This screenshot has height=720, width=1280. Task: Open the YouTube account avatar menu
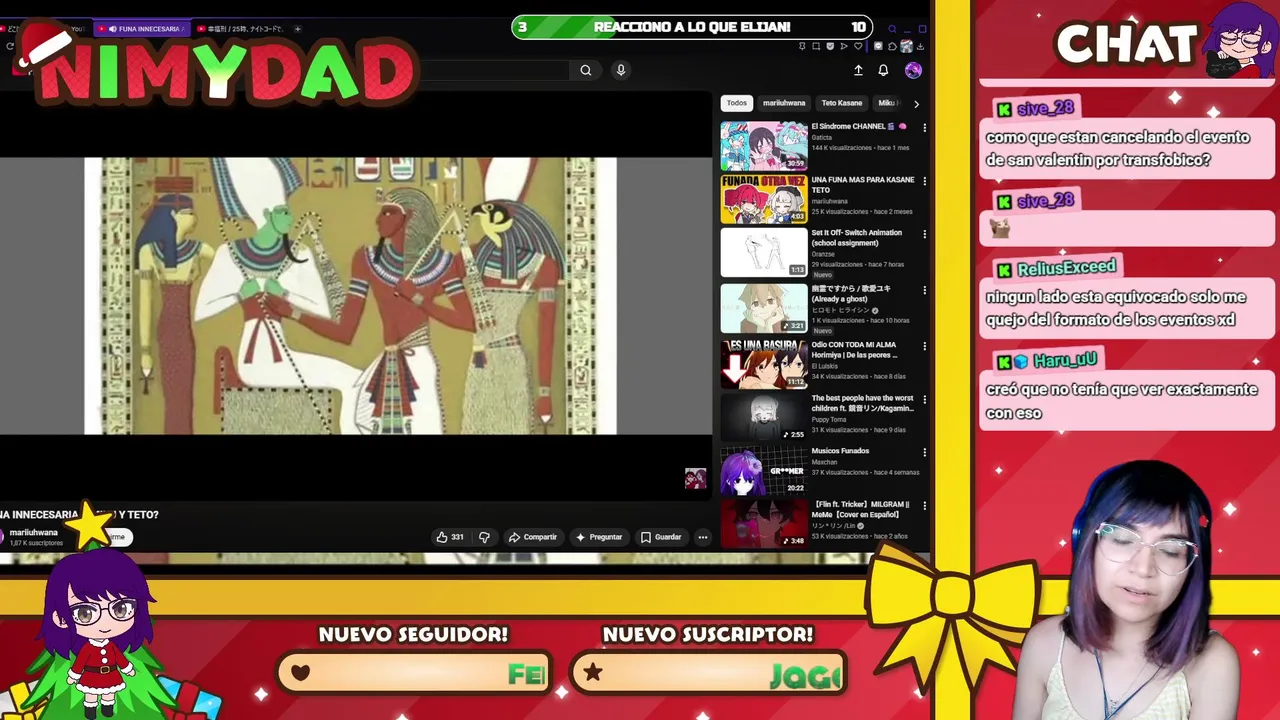[x=913, y=70]
